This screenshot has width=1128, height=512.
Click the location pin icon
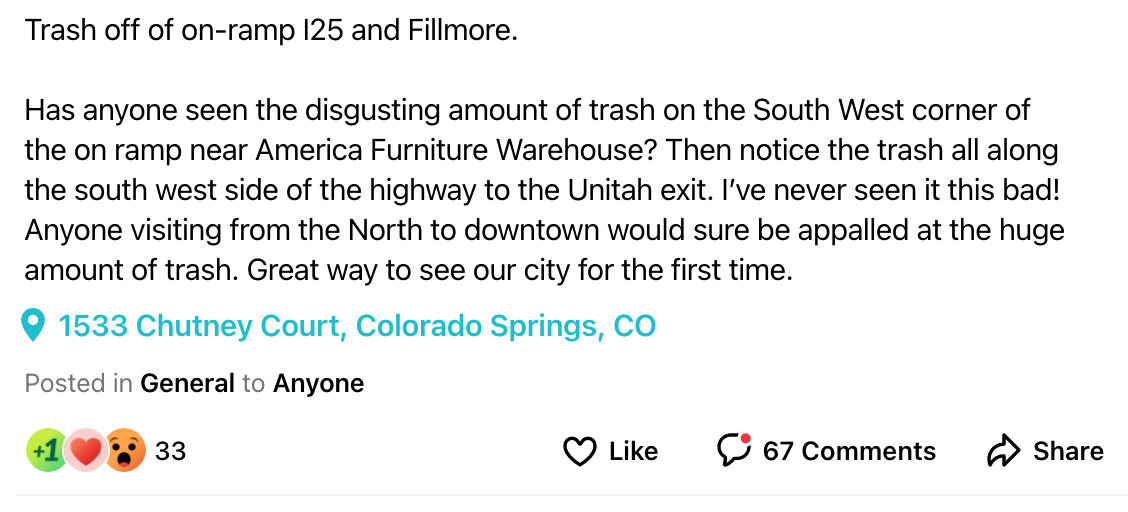(35, 325)
